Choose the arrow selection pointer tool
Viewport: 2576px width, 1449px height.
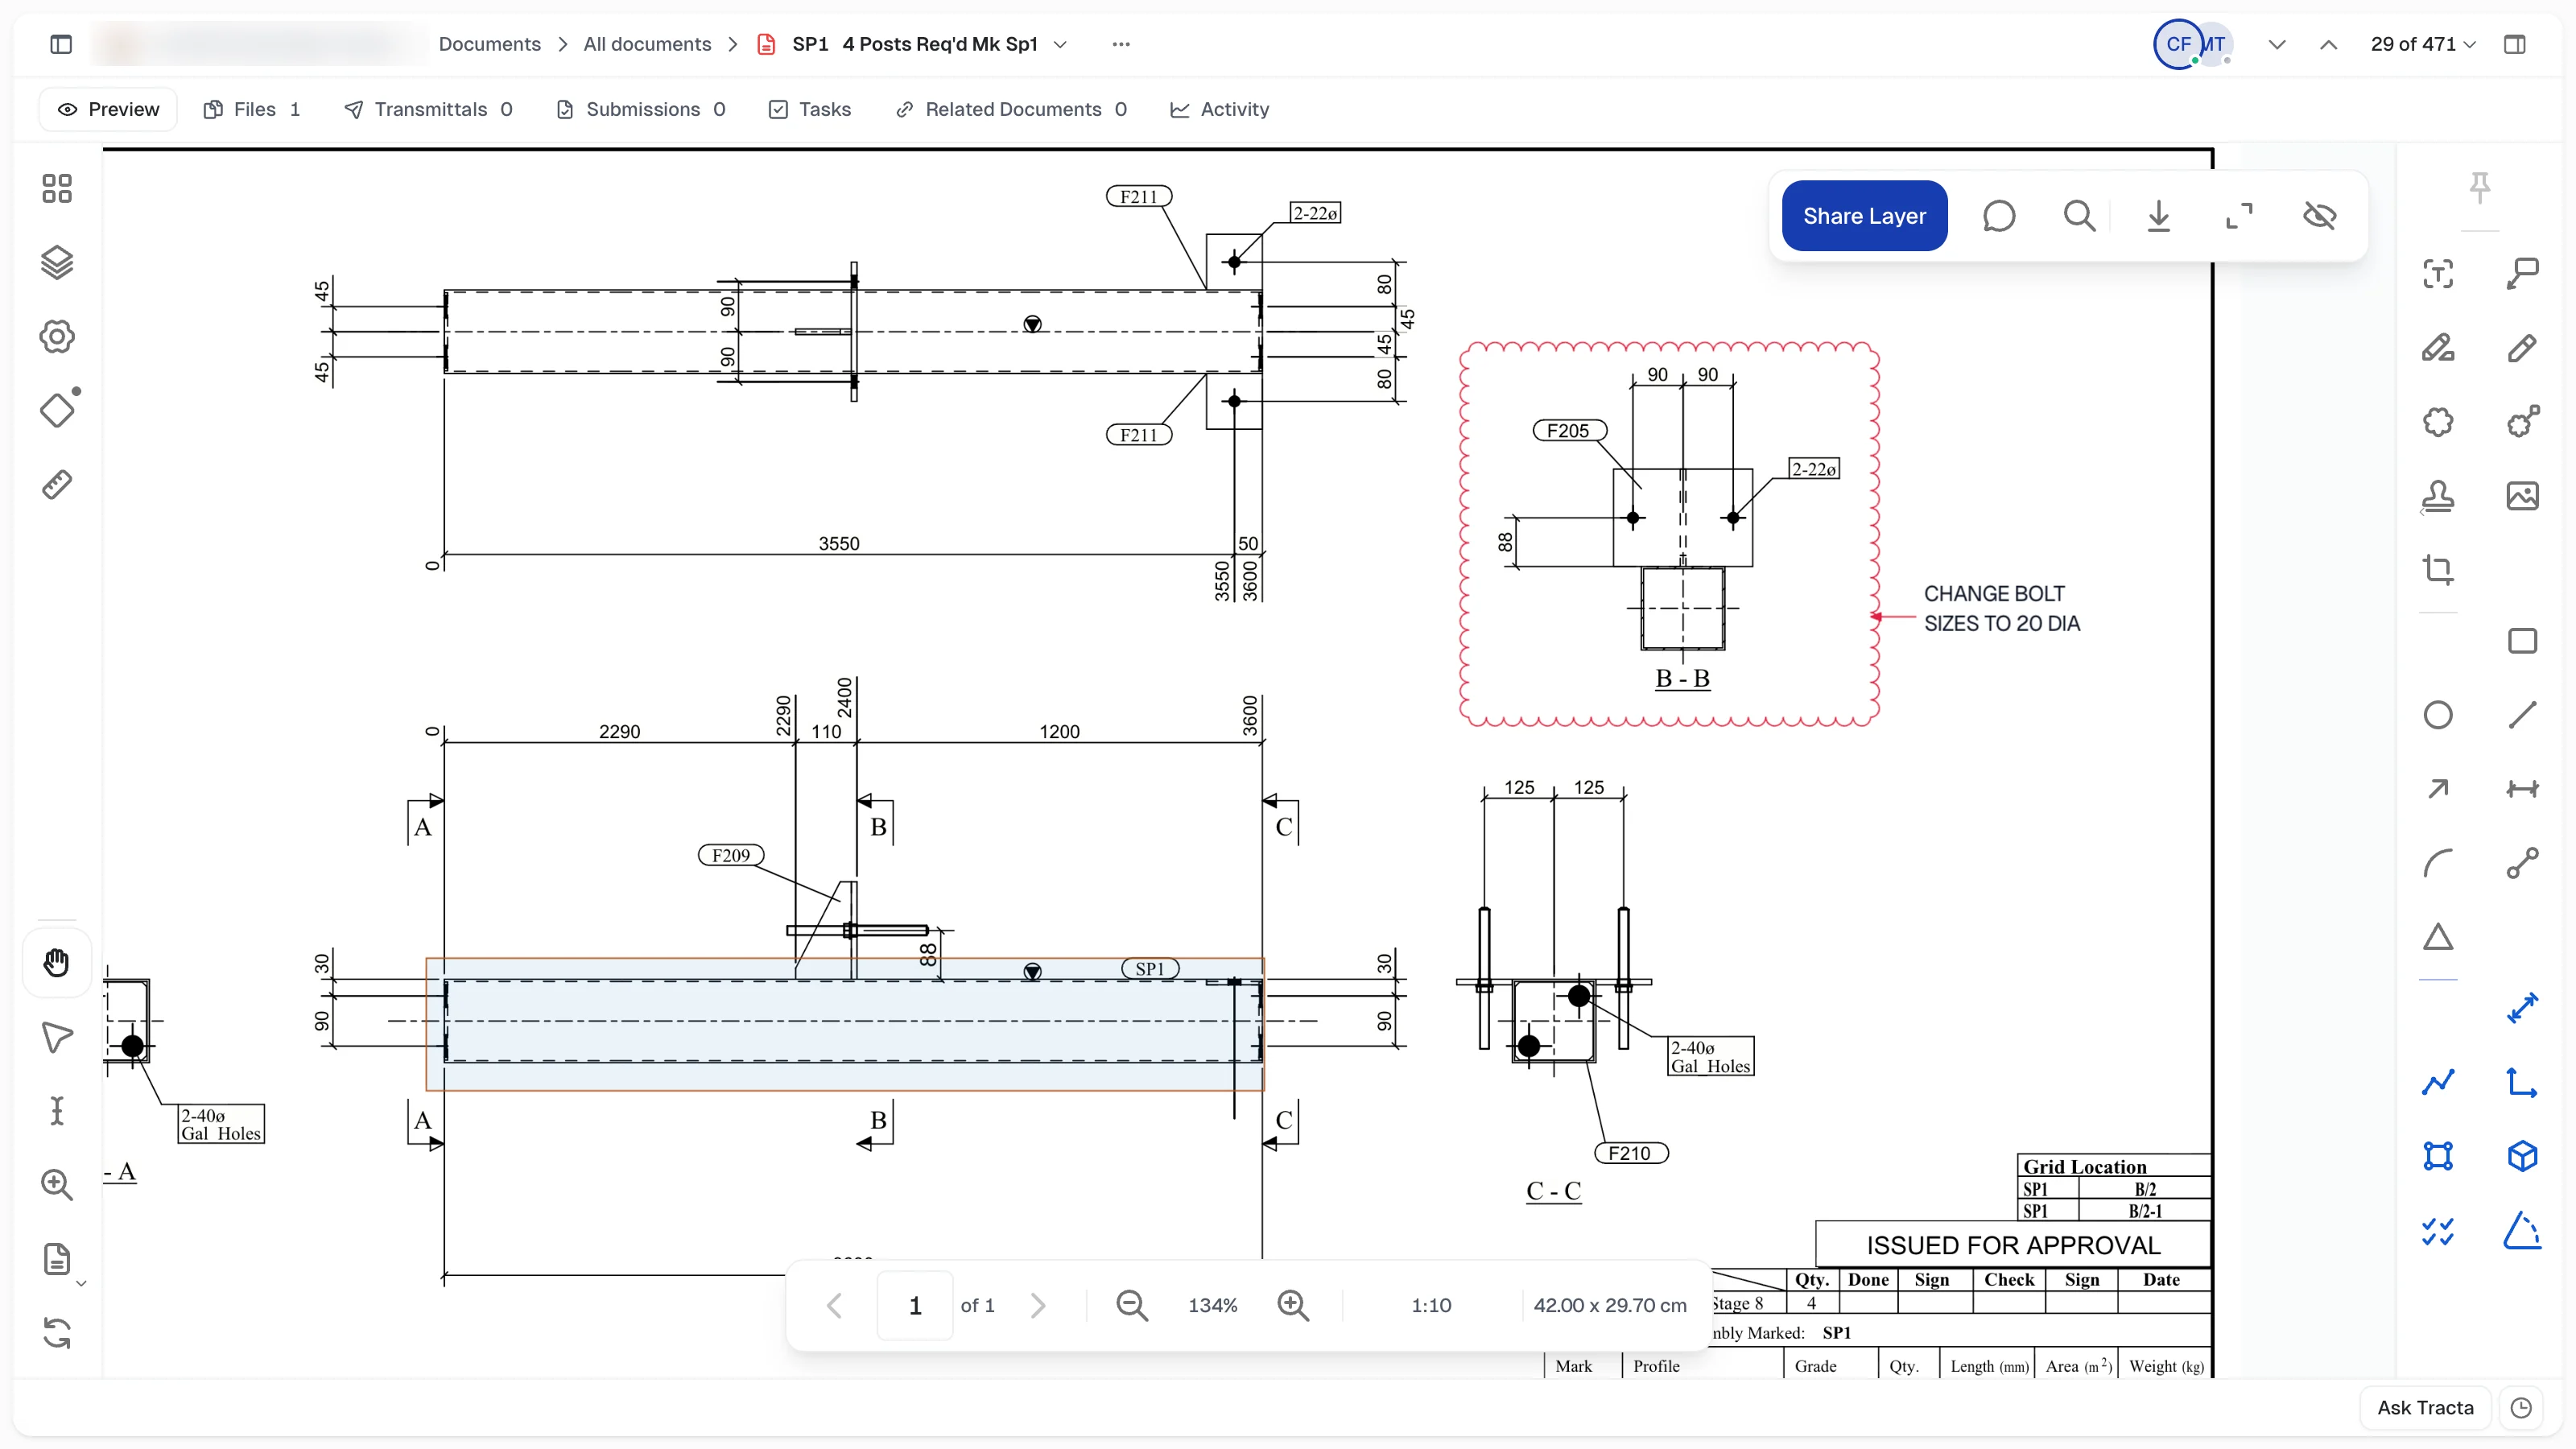[x=57, y=1037]
